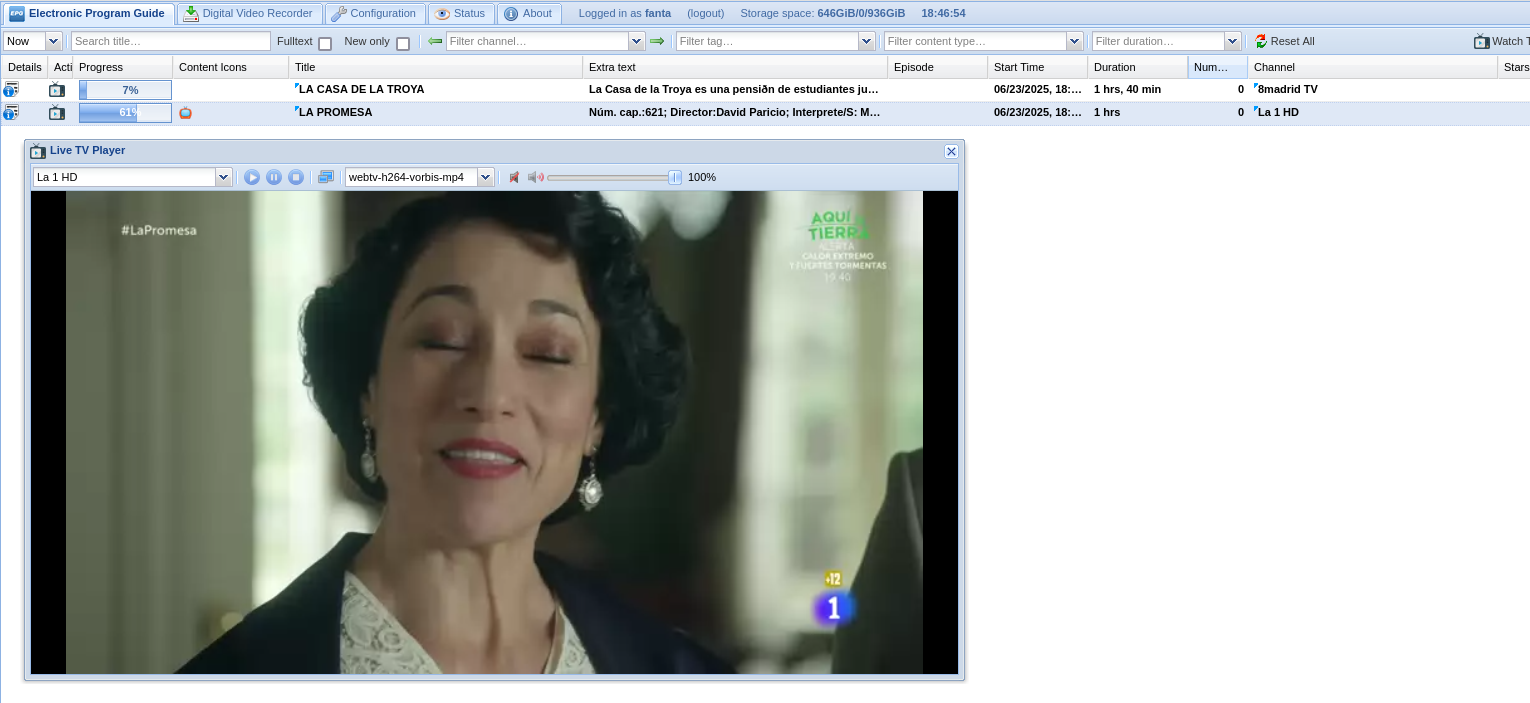Open details for LA PROMESA

(x=11, y=112)
